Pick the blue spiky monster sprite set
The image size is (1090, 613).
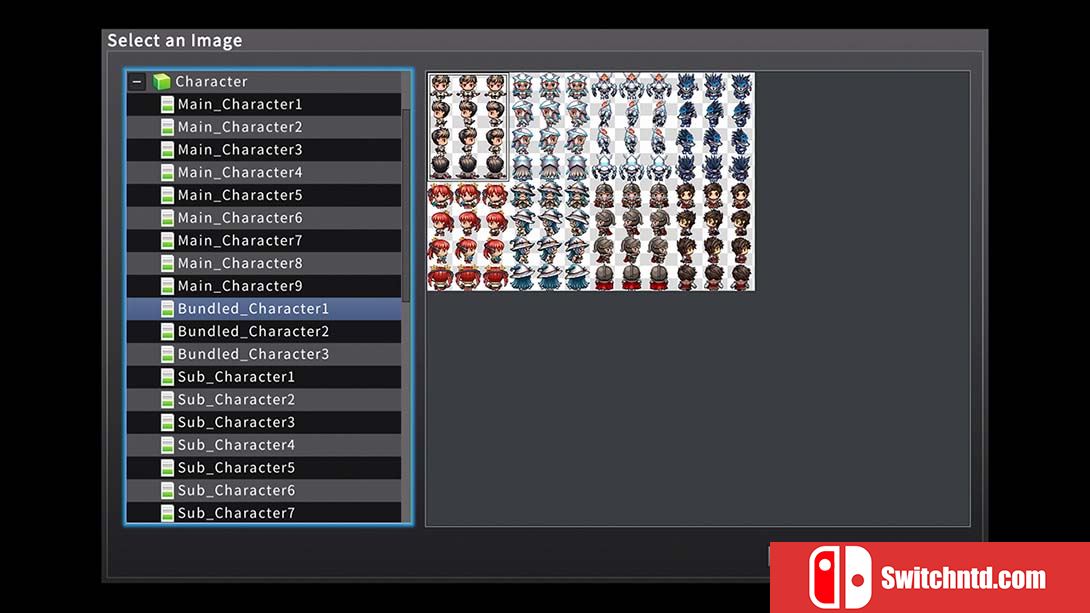click(714, 127)
